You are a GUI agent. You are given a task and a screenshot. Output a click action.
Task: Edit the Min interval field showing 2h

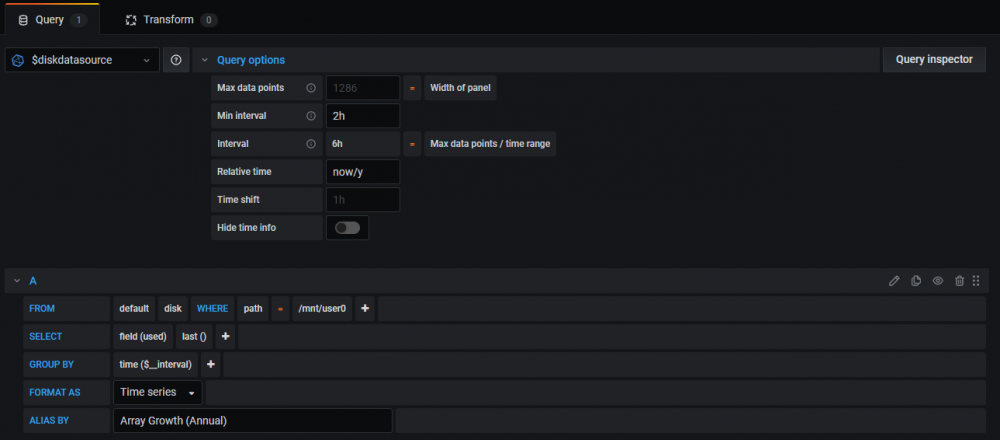click(363, 116)
